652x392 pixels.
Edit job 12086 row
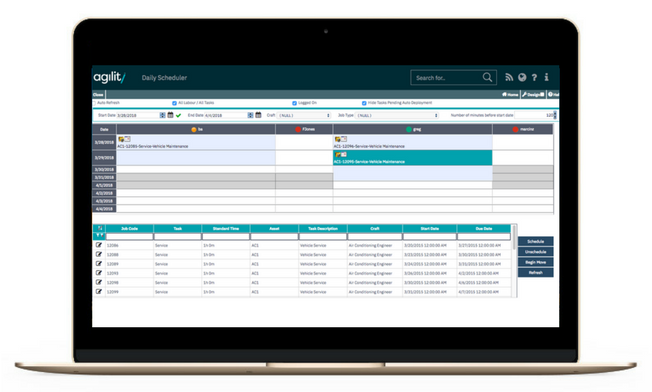point(99,245)
